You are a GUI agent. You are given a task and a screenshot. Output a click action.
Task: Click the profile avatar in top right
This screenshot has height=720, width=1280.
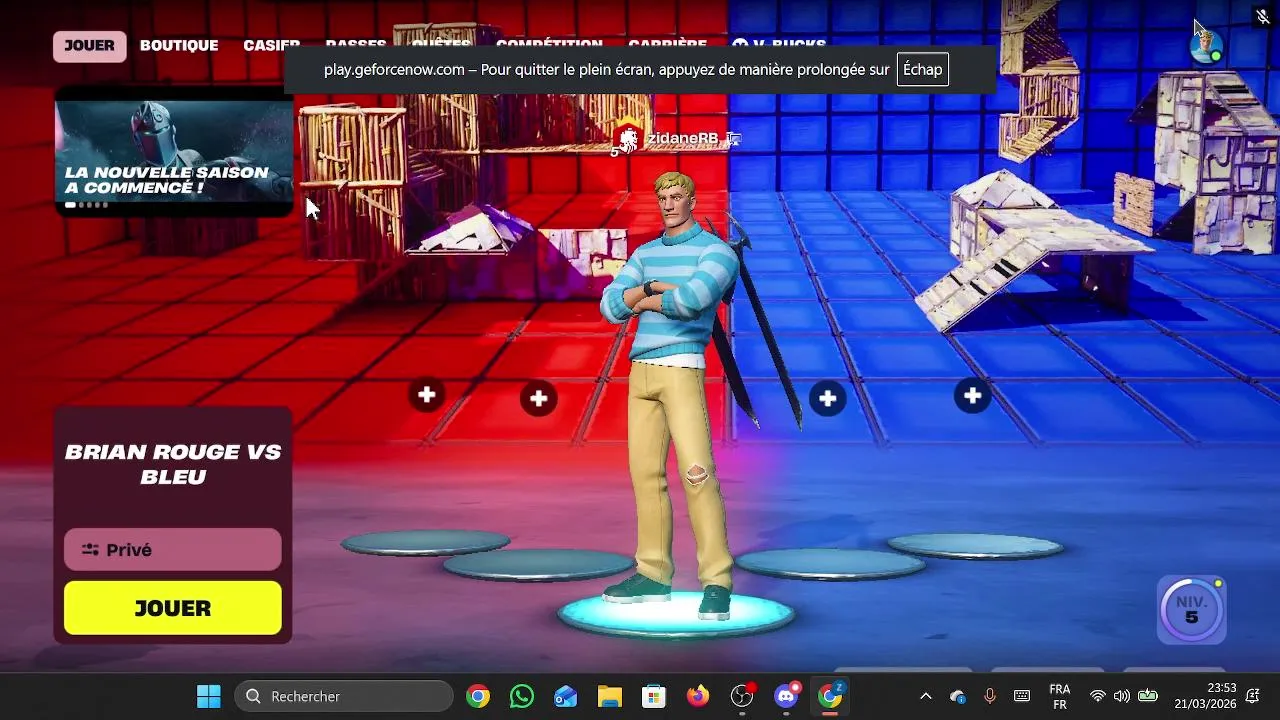tap(1207, 46)
